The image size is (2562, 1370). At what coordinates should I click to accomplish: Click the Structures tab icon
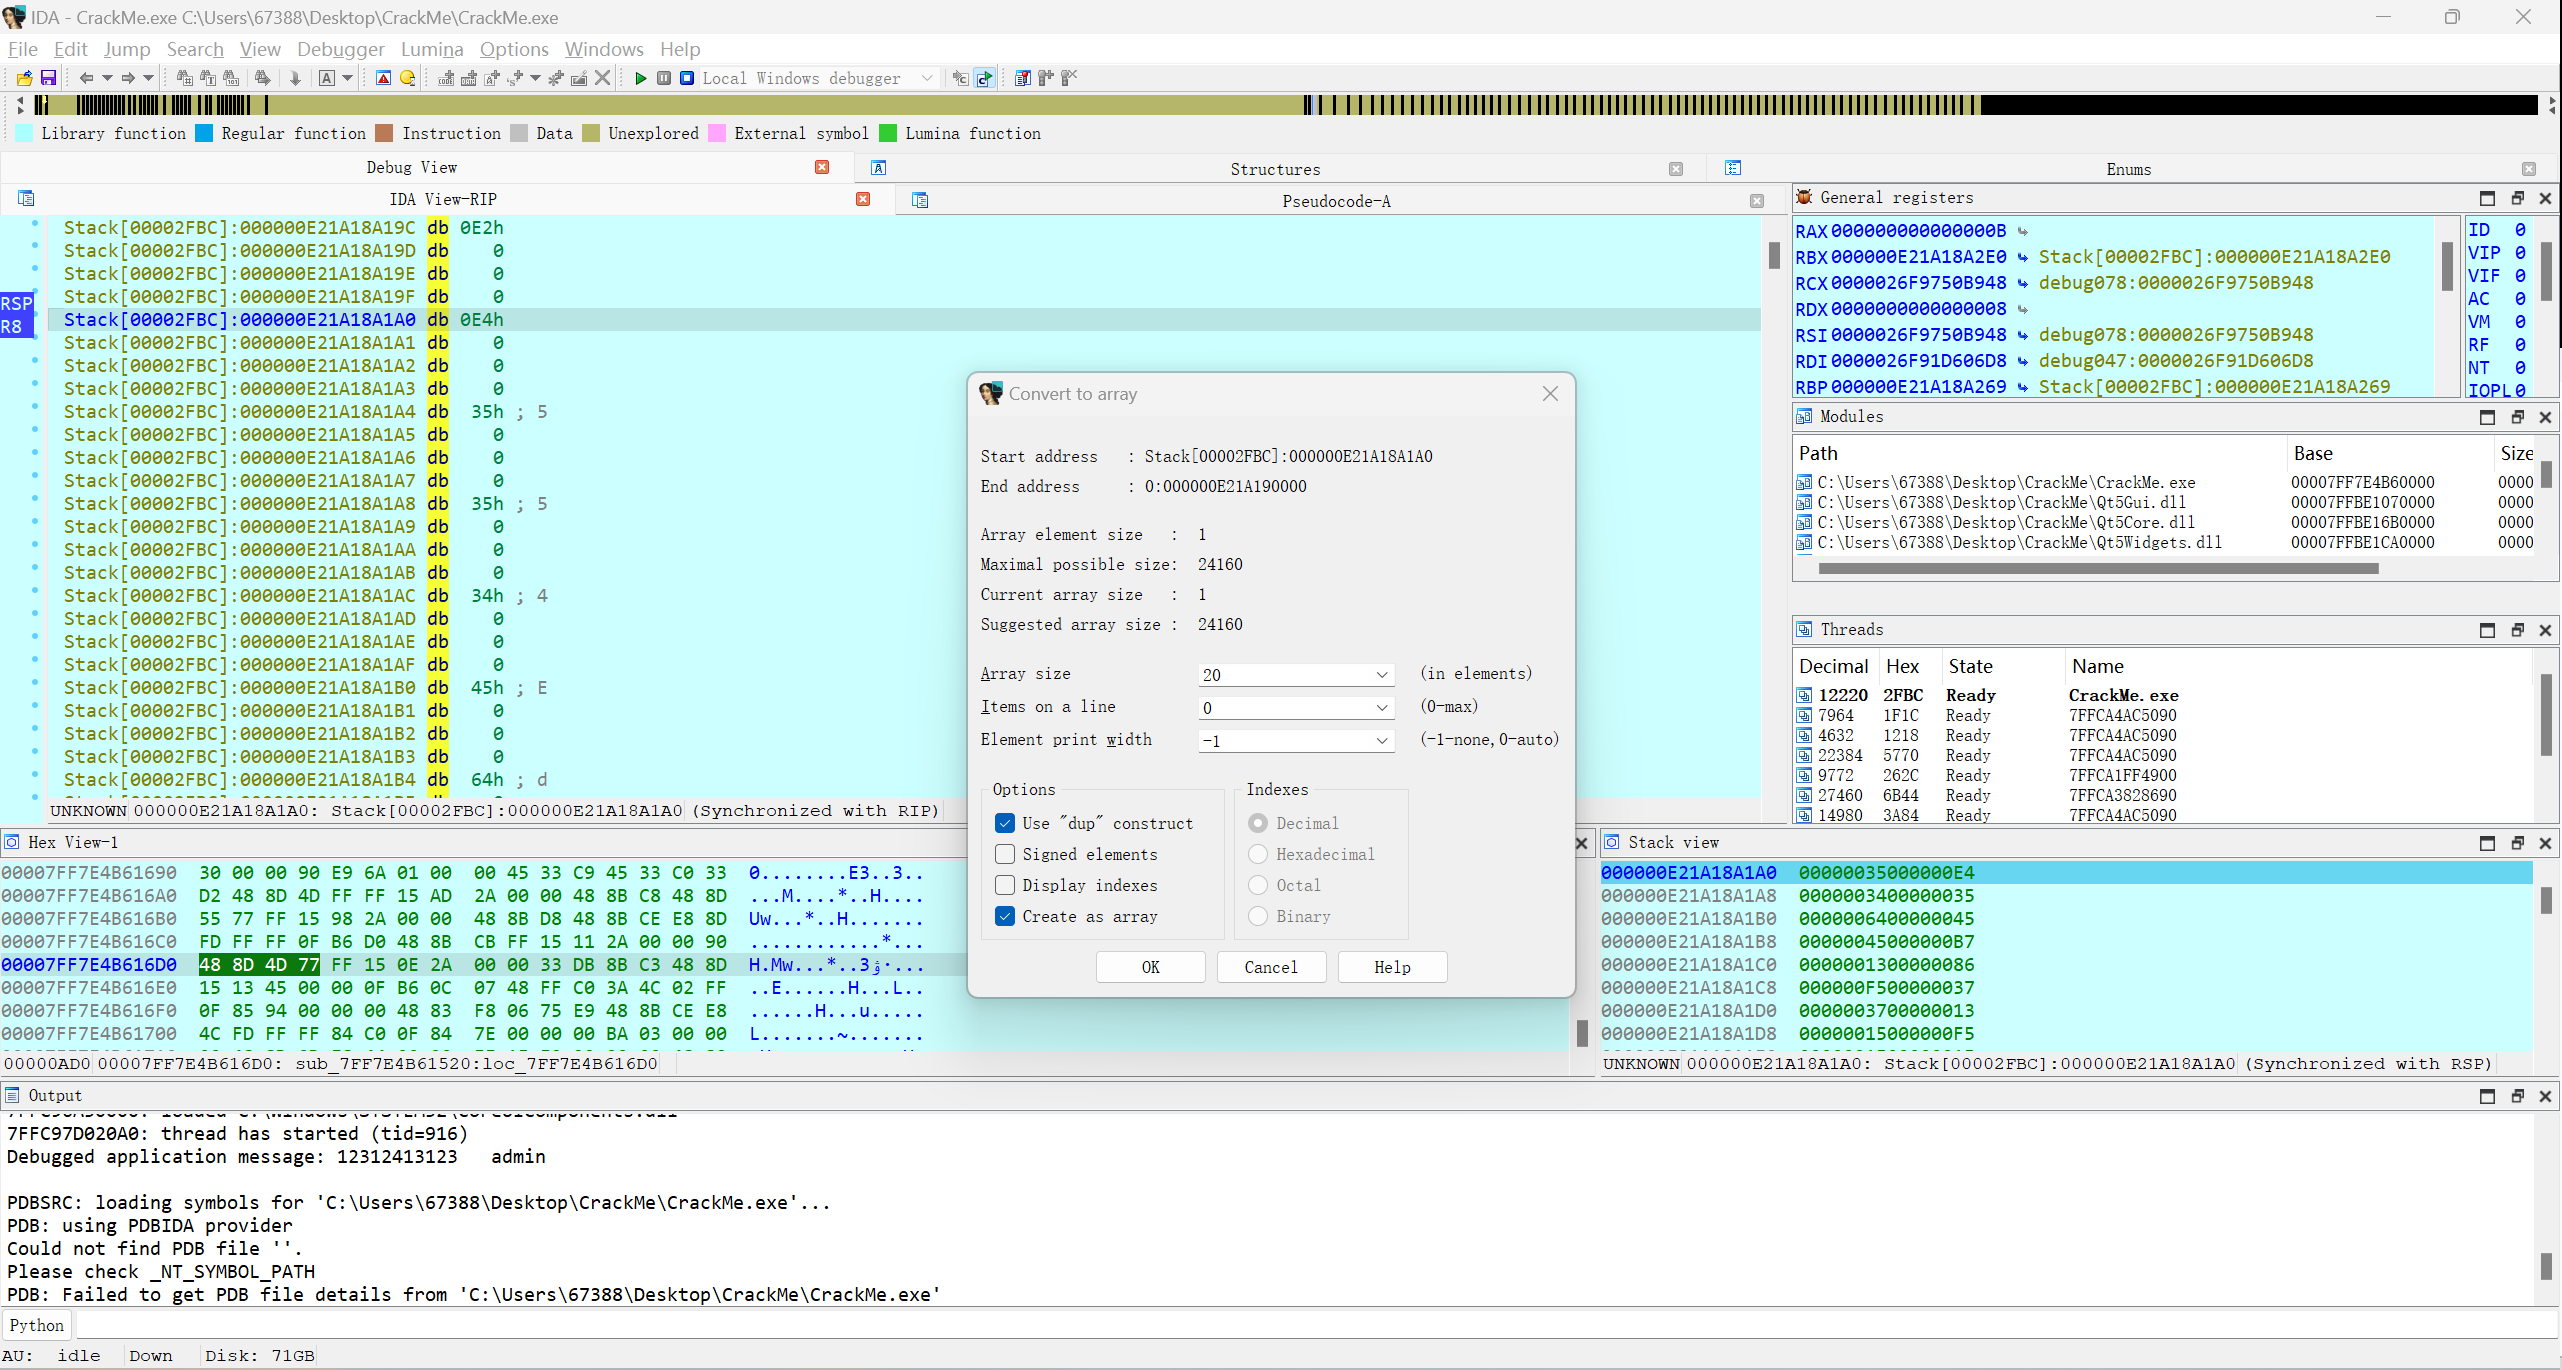point(879,168)
